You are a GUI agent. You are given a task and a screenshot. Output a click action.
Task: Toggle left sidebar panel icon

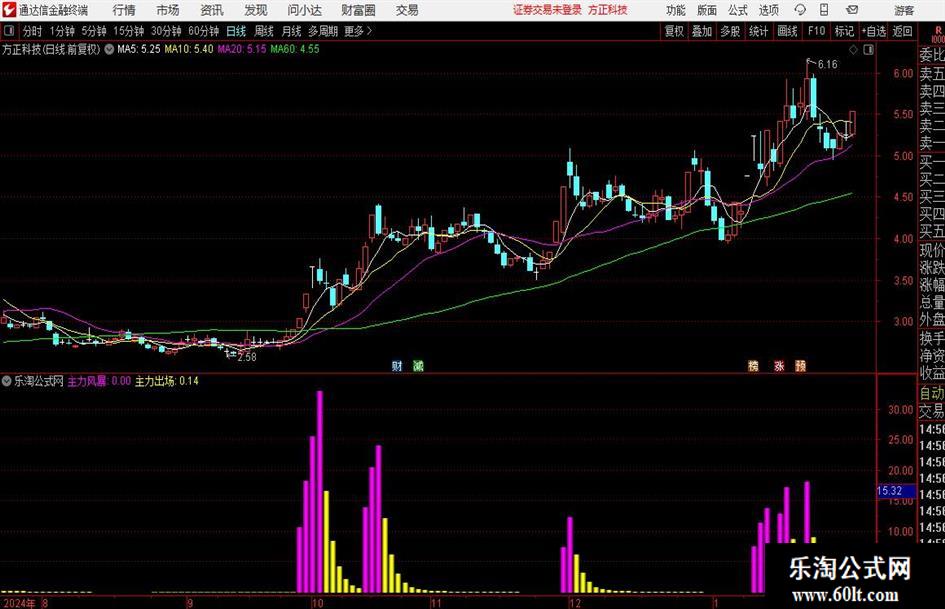coord(9,31)
